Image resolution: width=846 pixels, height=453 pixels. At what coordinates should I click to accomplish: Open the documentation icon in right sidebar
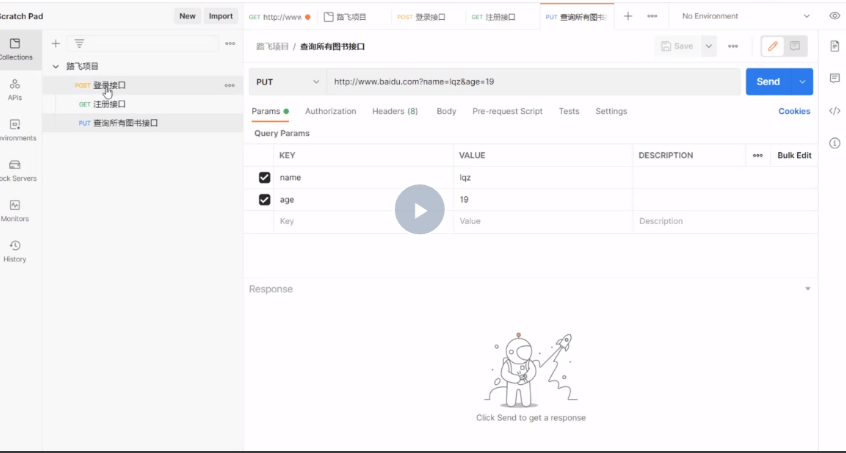tap(835, 46)
